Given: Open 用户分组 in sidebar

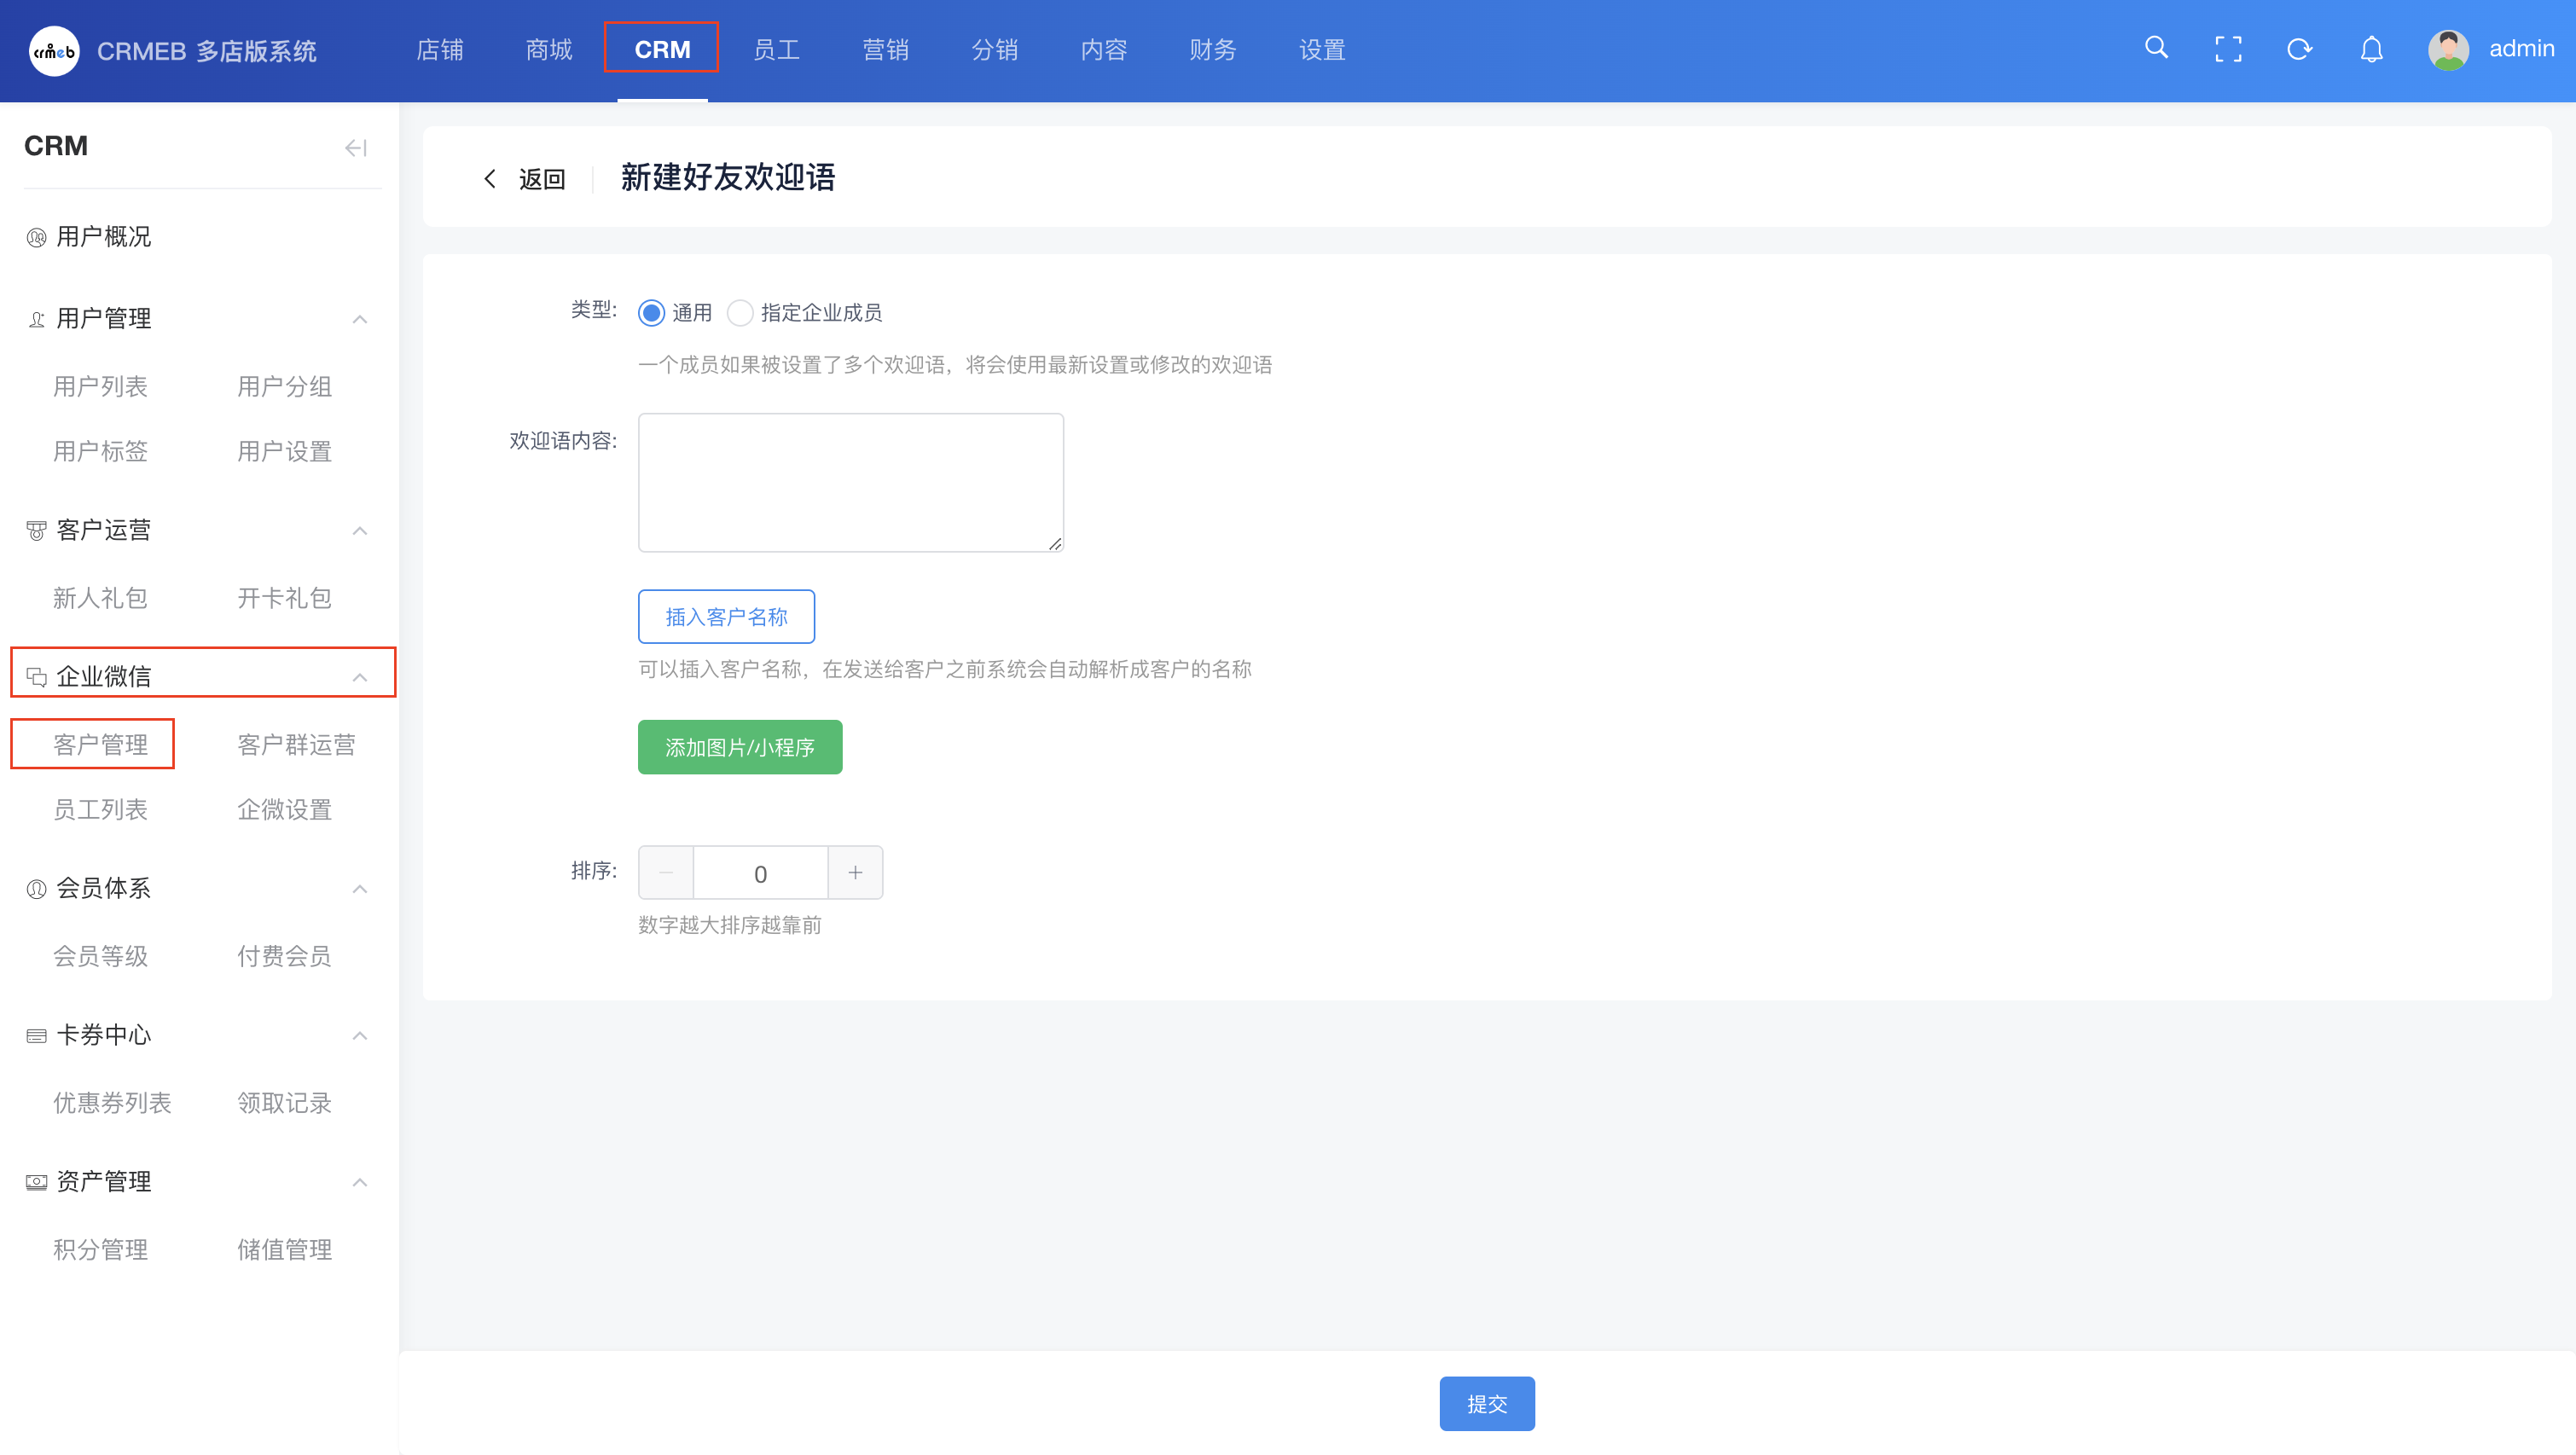Looking at the screenshot, I should (x=284, y=387).
